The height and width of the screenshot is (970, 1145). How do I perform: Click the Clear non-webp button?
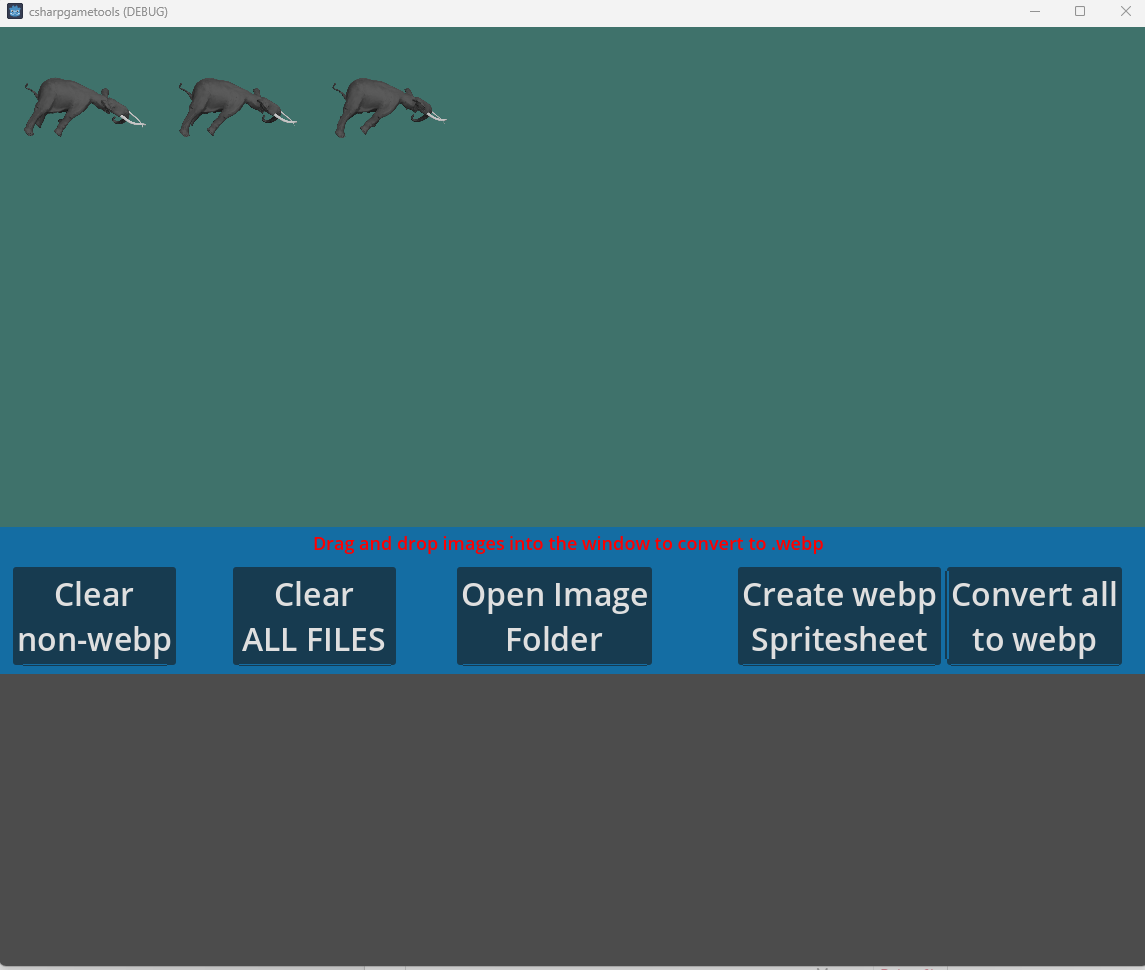(x=94, y=616)
